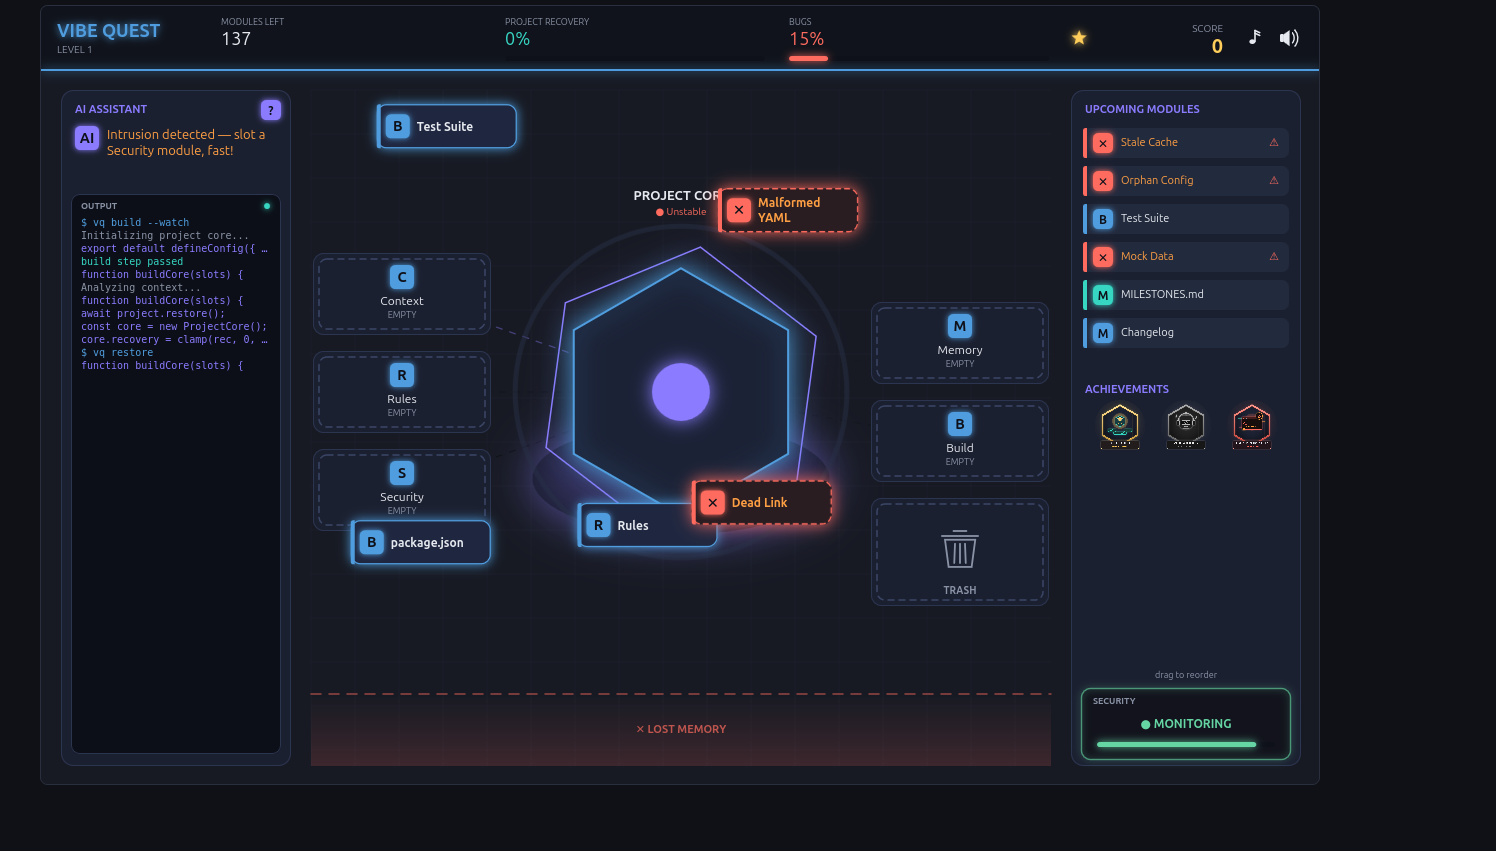
Task: Select the Dead Link bug X icon
Action: coord(712,502)
